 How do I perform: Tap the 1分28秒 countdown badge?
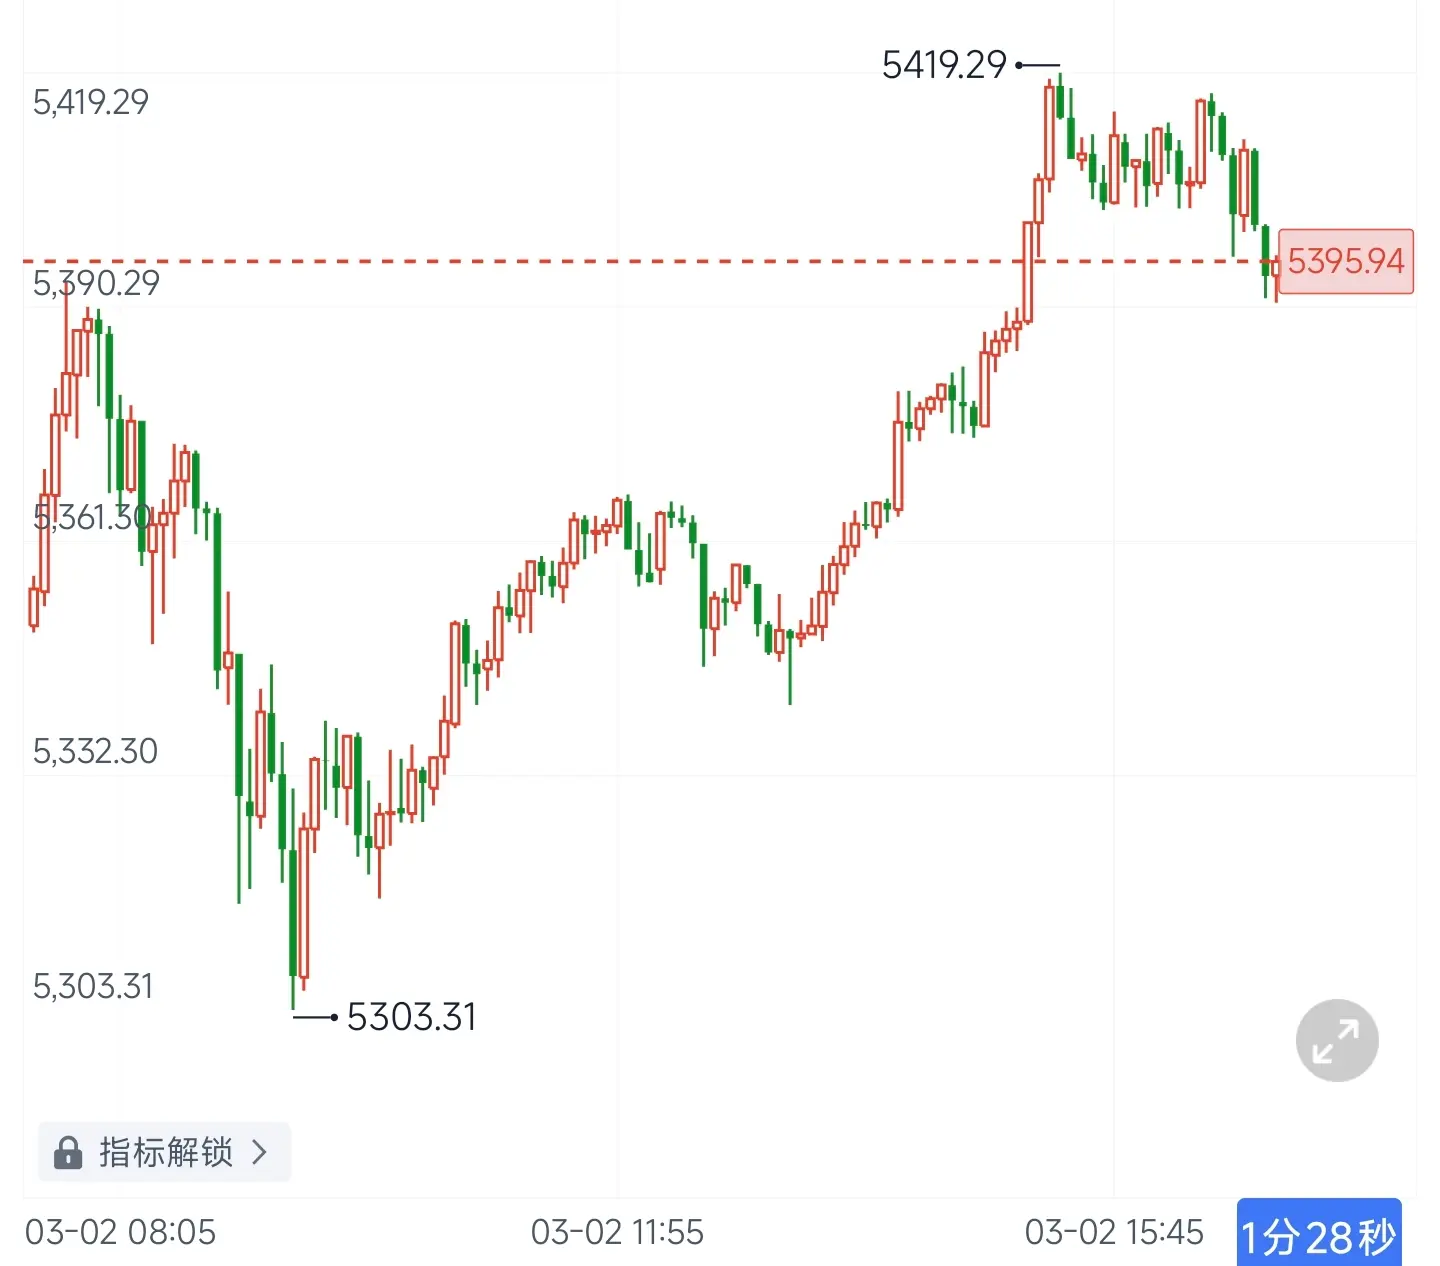(x=1319, y=1235)
